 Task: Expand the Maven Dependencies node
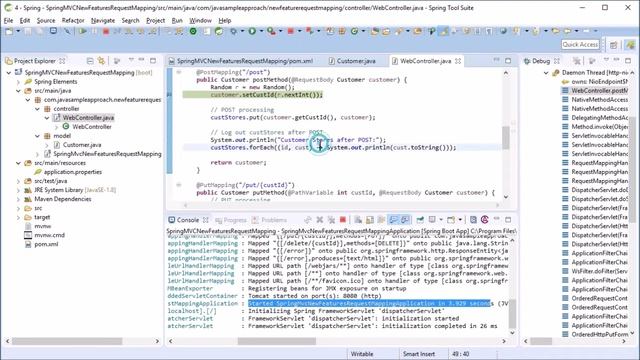(x=18, y=199)
